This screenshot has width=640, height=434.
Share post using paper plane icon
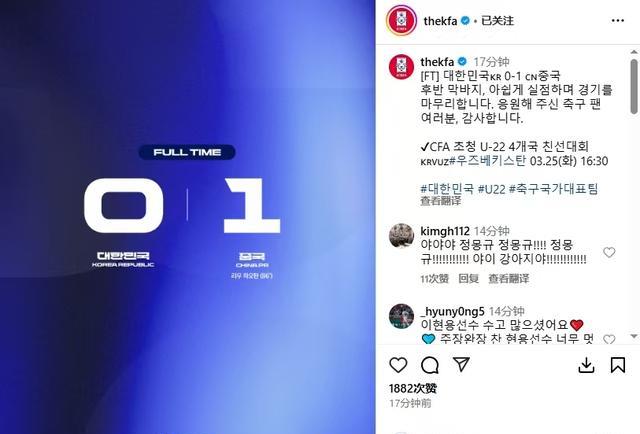[x=462, y=364]
